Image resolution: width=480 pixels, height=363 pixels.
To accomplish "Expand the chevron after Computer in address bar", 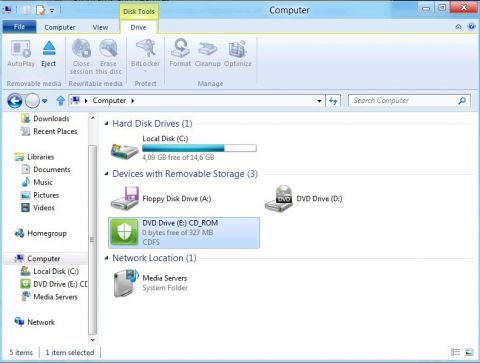I will coord(133,101).
